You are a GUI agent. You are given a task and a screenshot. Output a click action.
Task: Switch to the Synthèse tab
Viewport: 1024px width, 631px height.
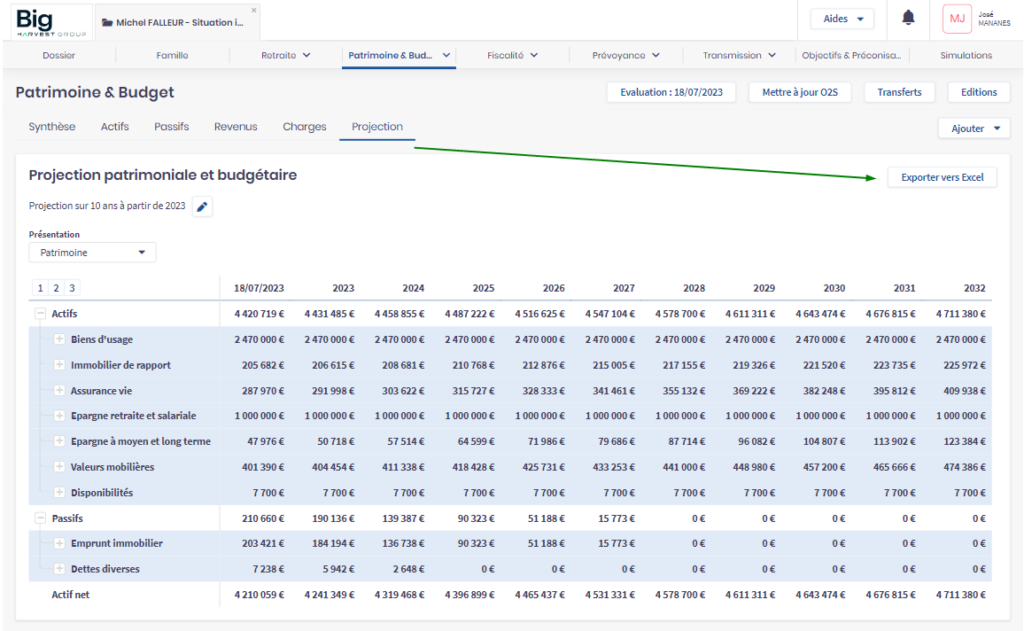(x=52, y=127)
